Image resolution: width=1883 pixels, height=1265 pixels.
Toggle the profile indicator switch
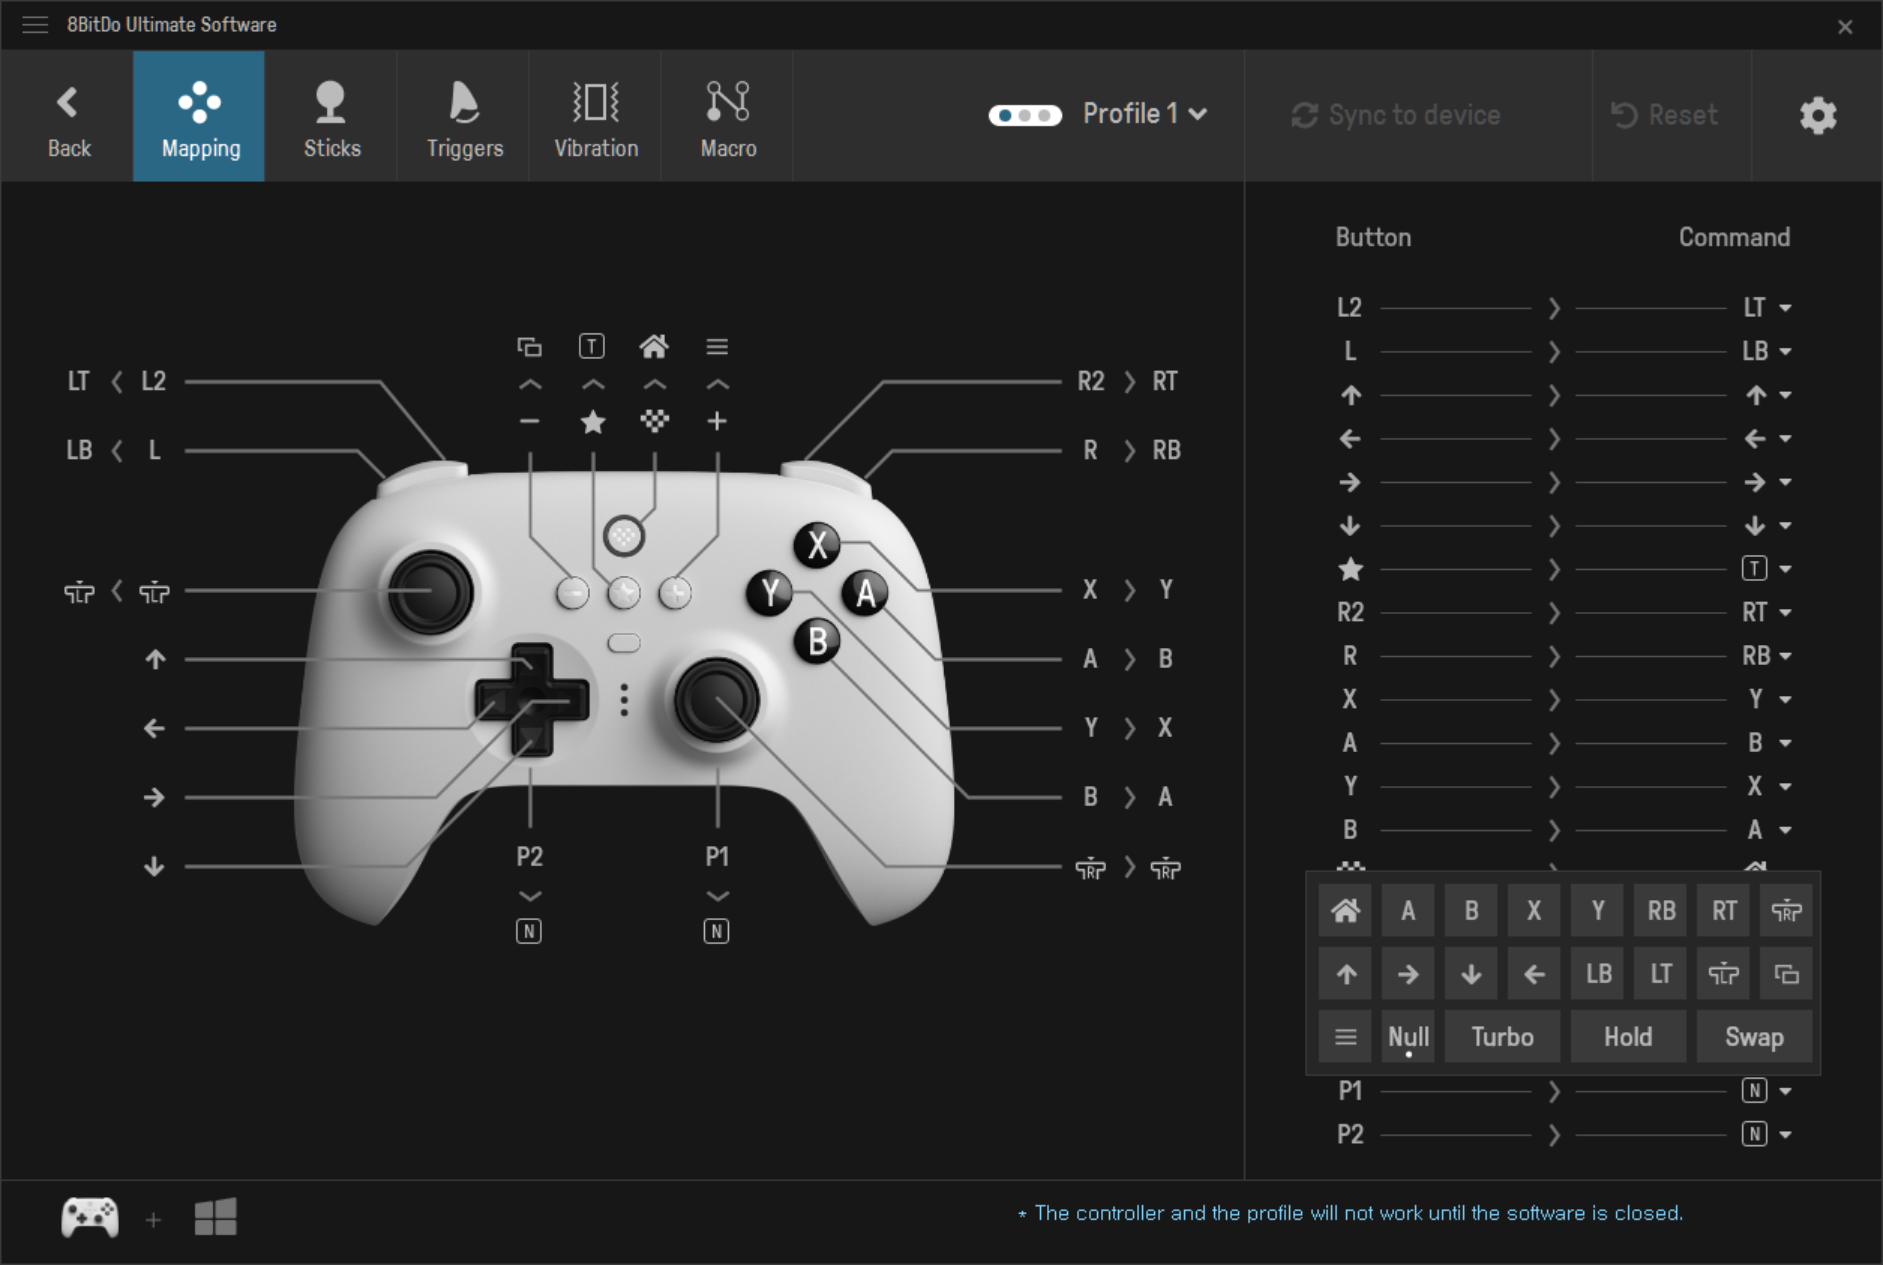pyautogui.click(x=1025, y=115)
